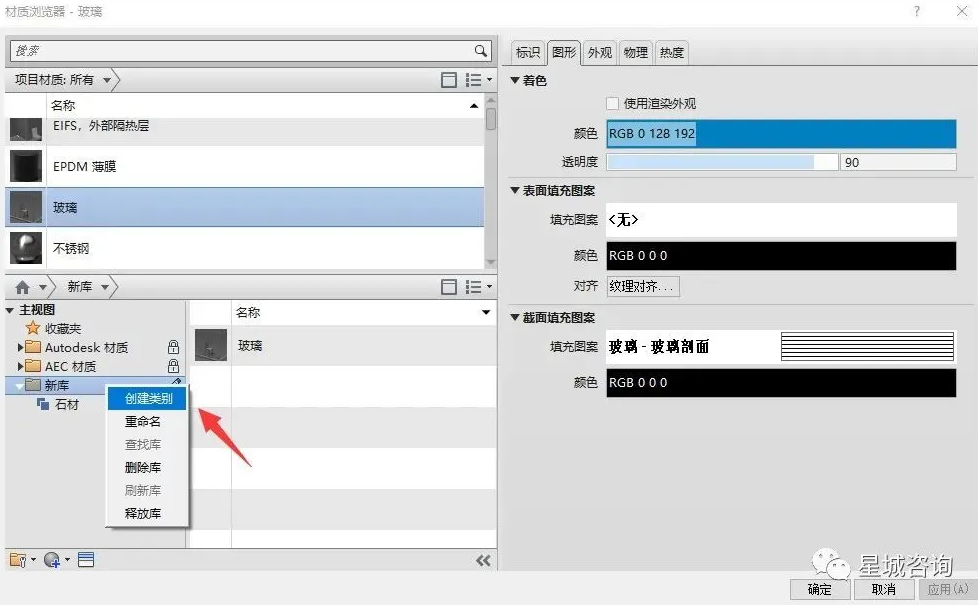Select EPDM 薄膜 material row
The width and height of the screenshot is (978, 605).
click(244, 166)
